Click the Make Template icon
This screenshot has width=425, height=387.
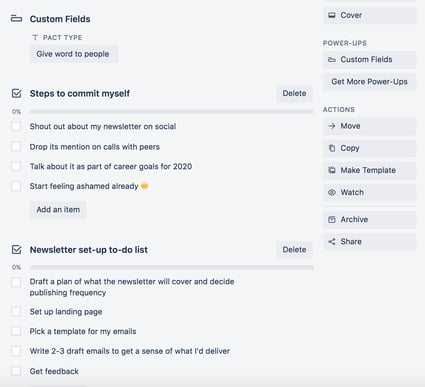coord(332,170)
